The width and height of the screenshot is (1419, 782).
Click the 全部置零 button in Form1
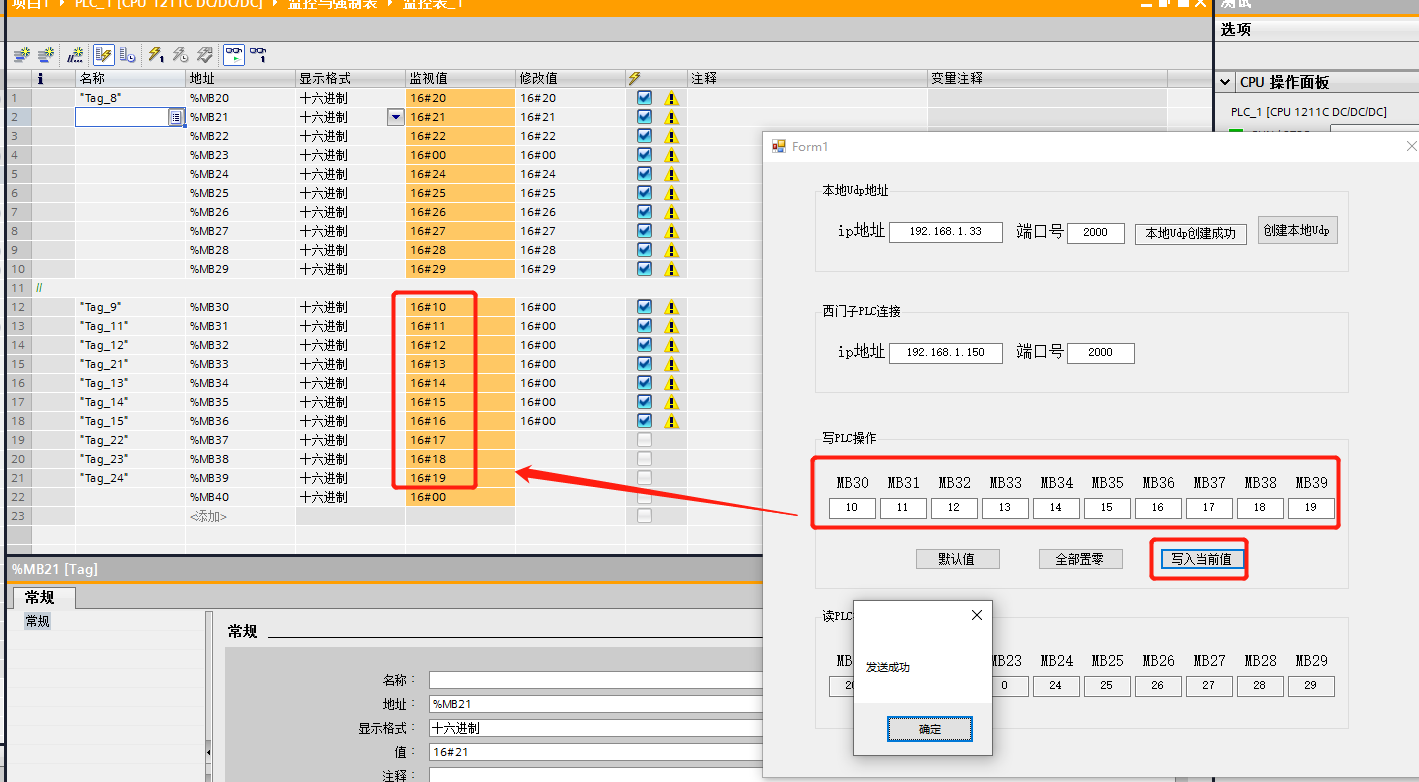point(1080,559)
